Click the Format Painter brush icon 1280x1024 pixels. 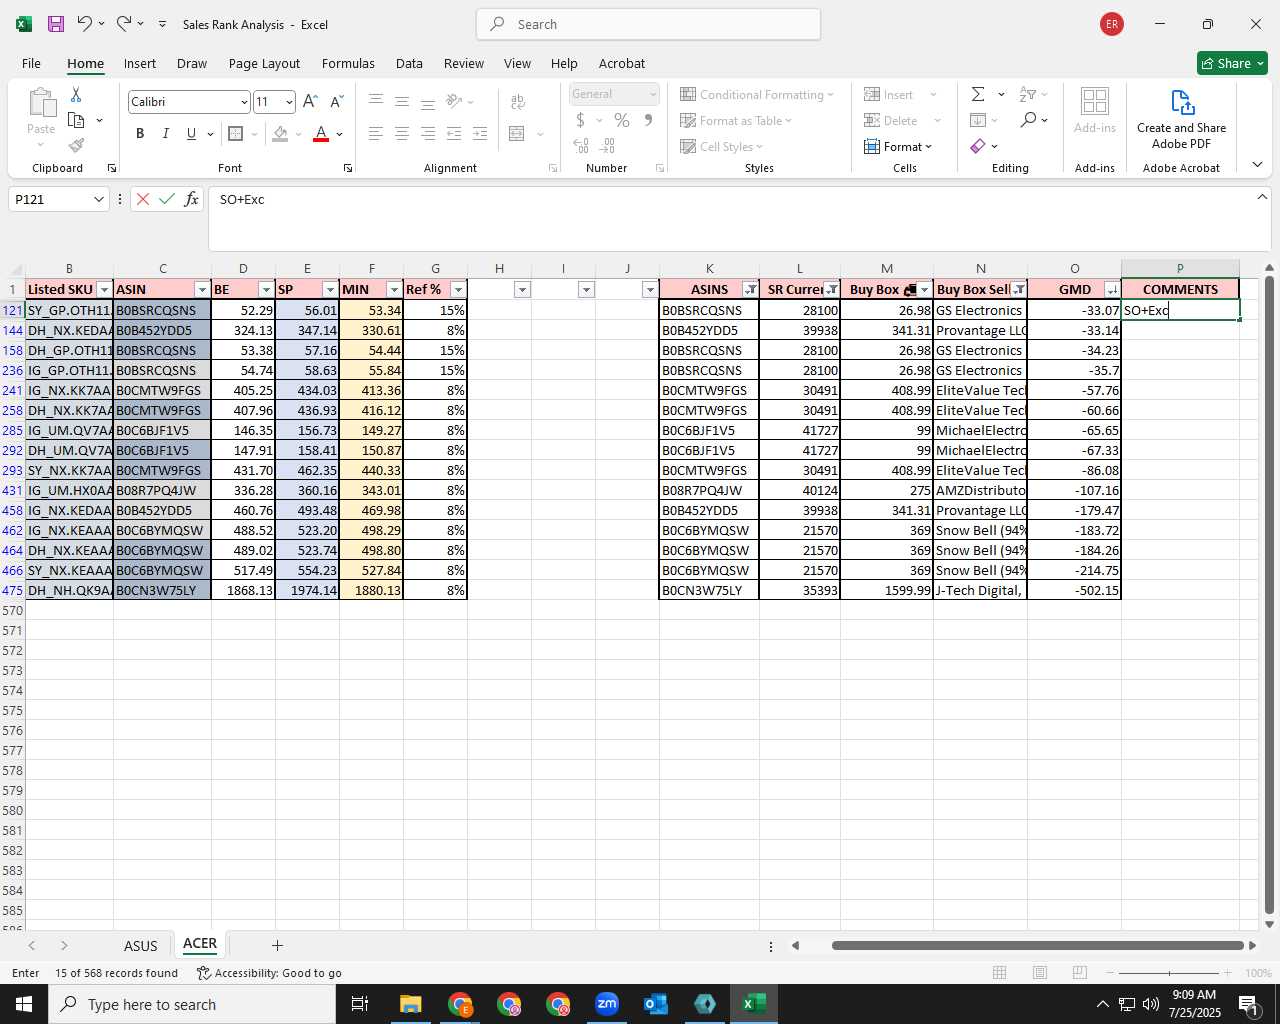[x=76, y=145]
